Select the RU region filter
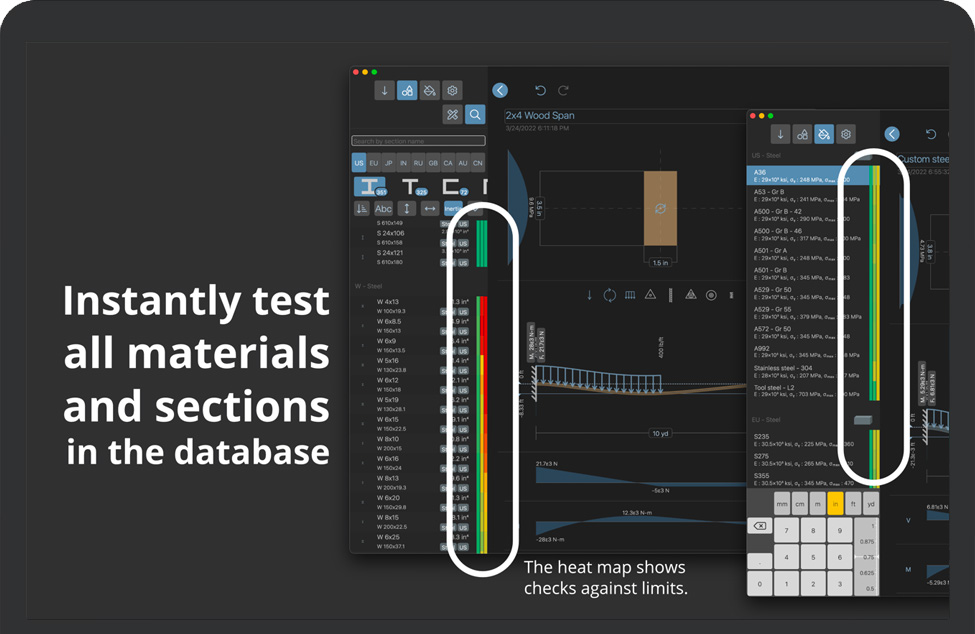This screenshot has height=634, width=975. [x=418, y=163]
